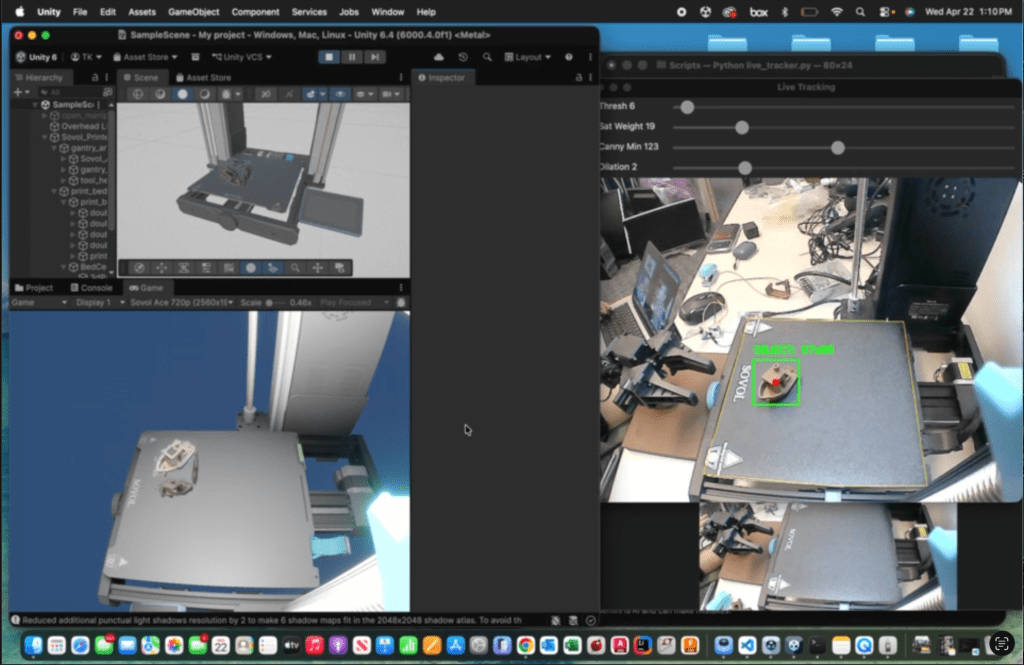Select the wireframe draw mode globe icon
1024x665 pixels.
click(x=138, y=94)
